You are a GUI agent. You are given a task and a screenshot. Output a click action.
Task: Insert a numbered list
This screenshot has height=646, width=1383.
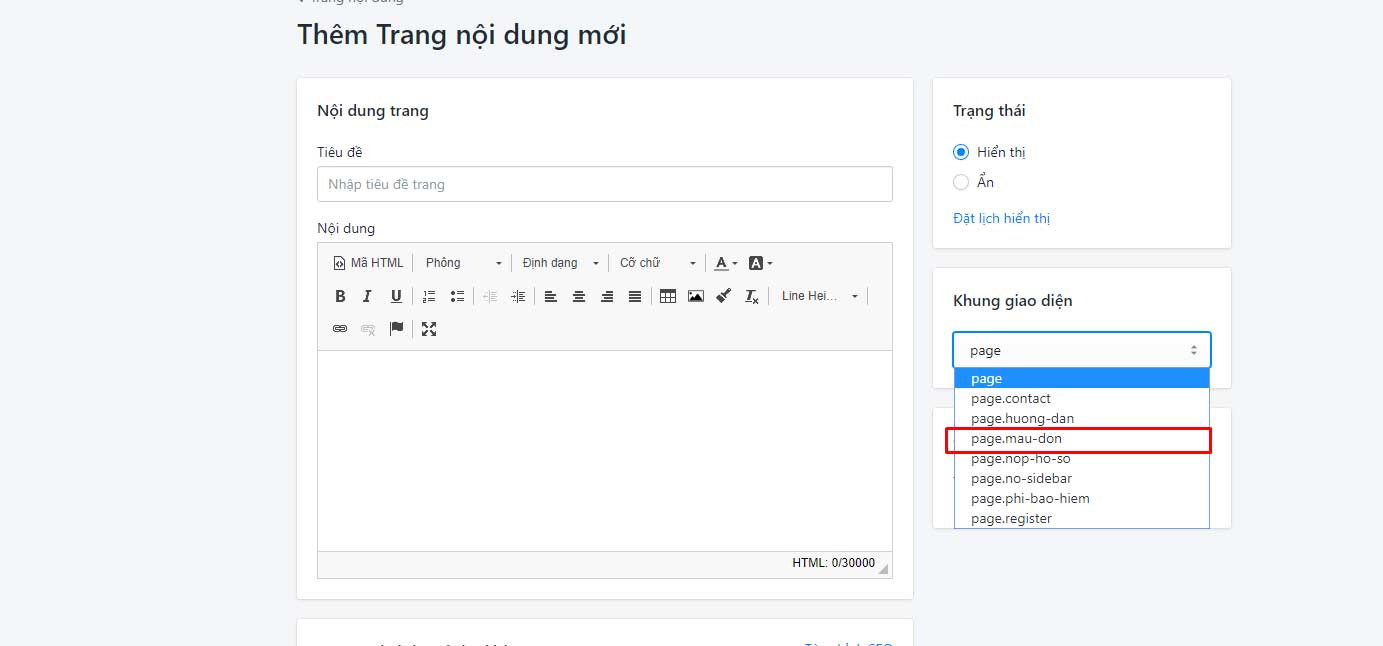pyautogui.click(x=429, y=296)
